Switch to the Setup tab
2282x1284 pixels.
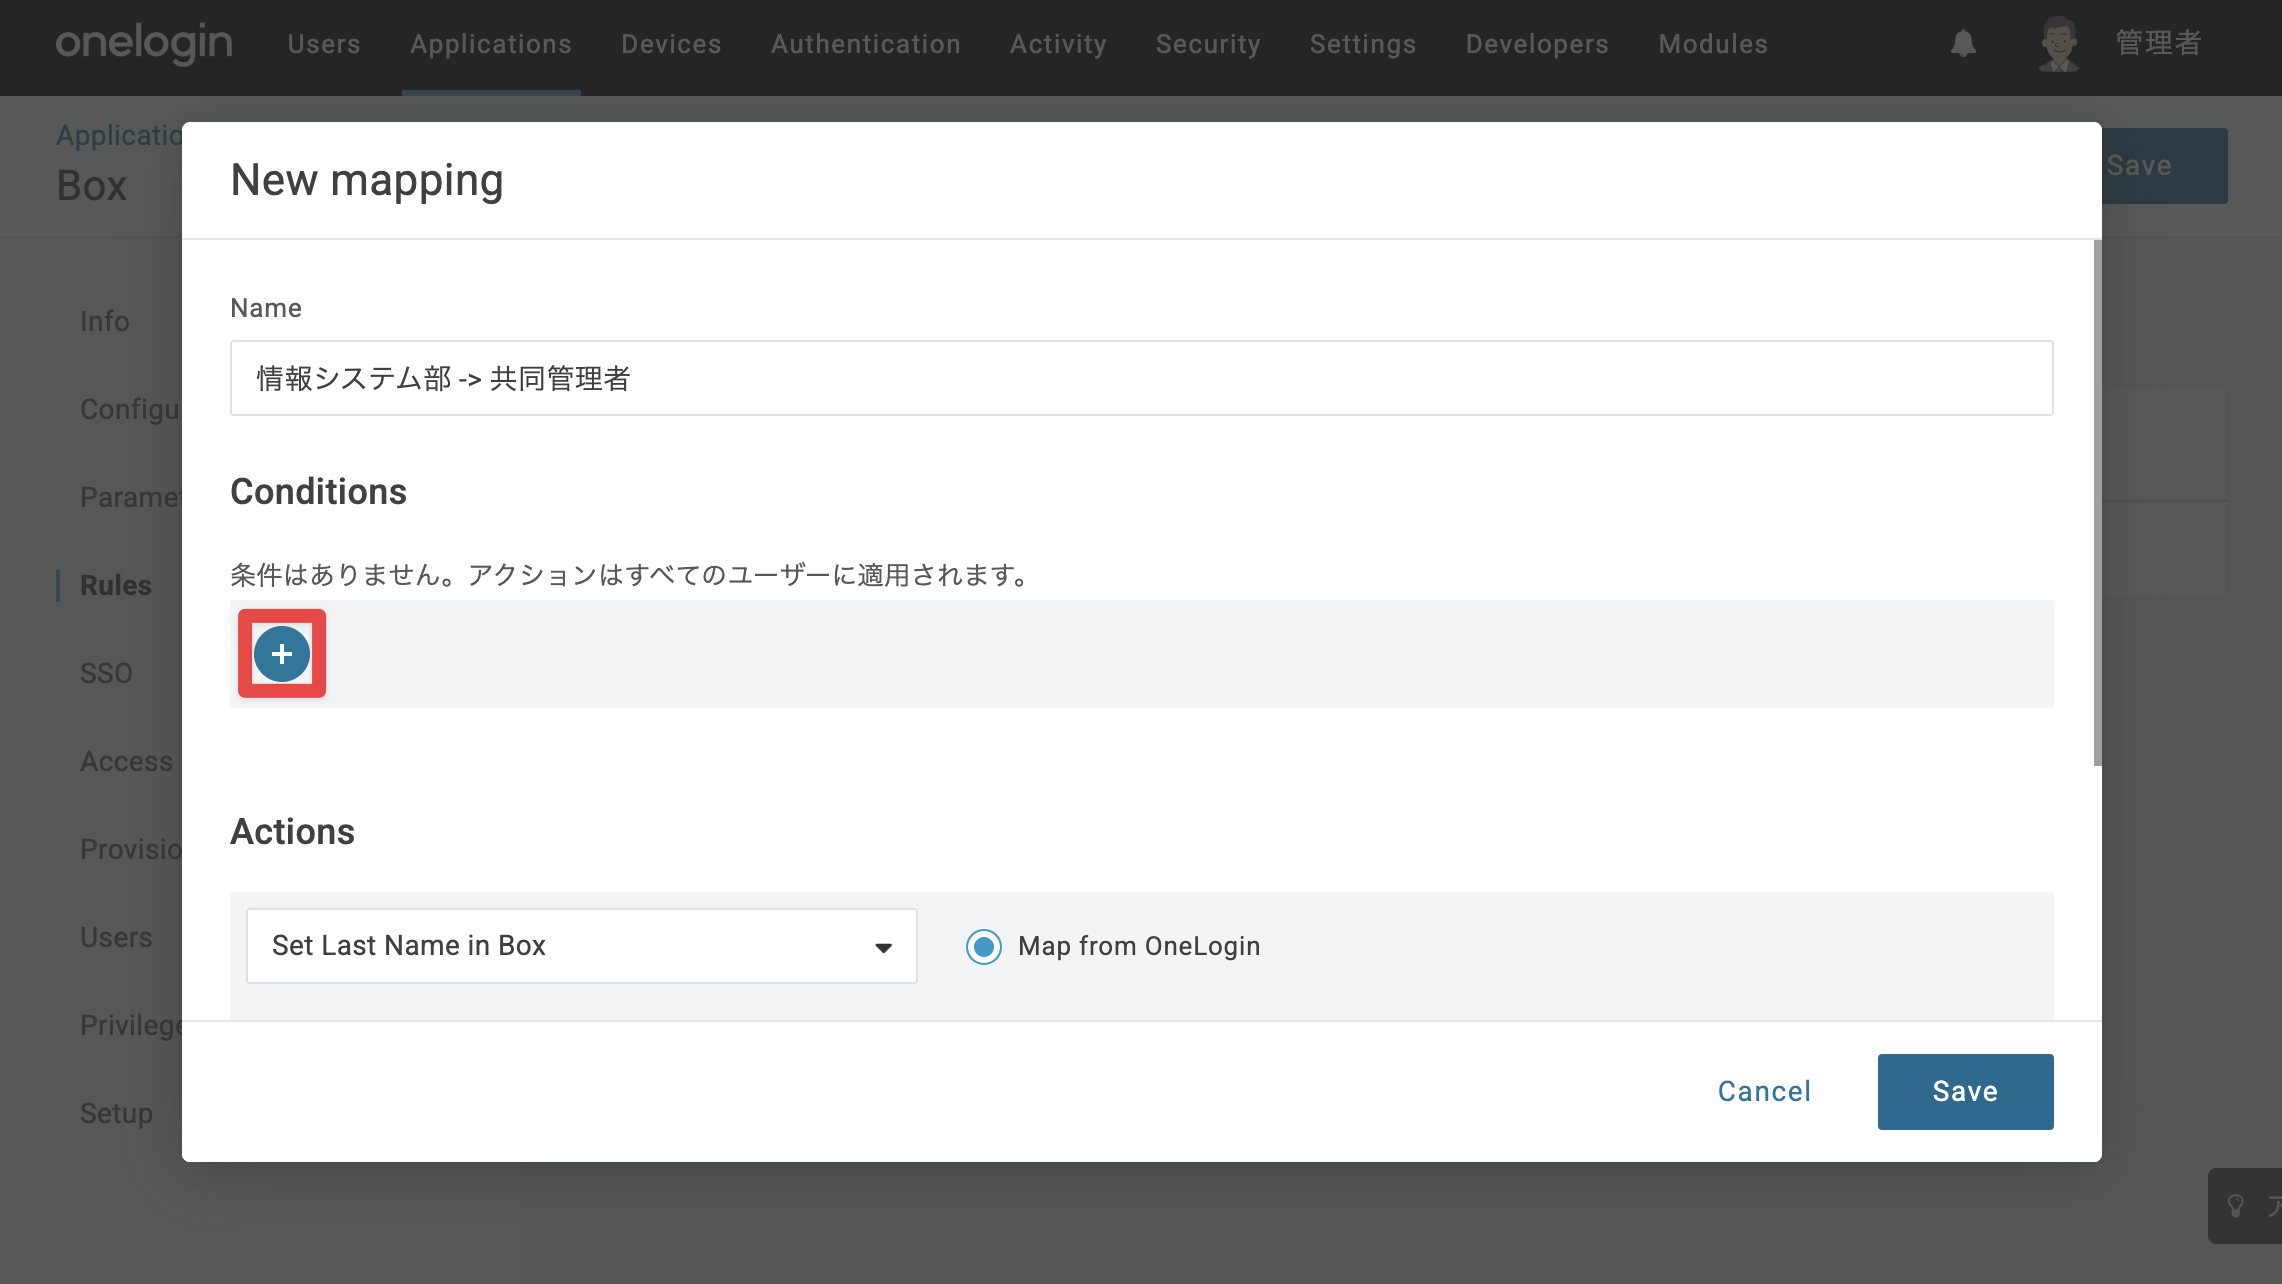[x=116, y=1113]
